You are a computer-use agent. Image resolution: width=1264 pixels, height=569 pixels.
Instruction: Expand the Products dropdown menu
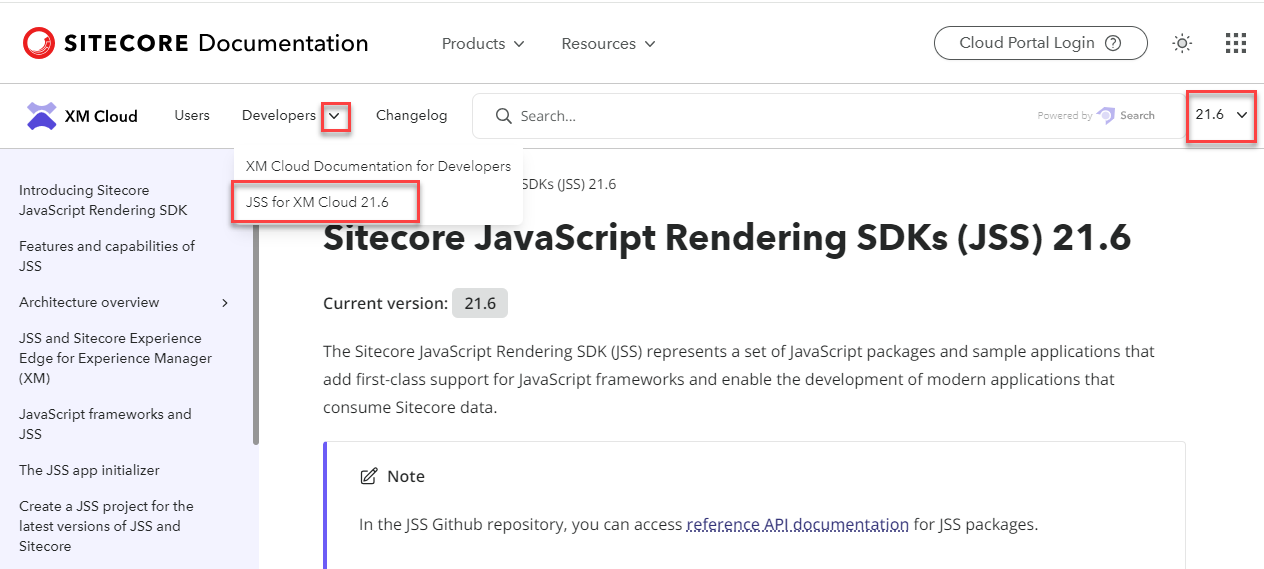click(x=483, y=44)
